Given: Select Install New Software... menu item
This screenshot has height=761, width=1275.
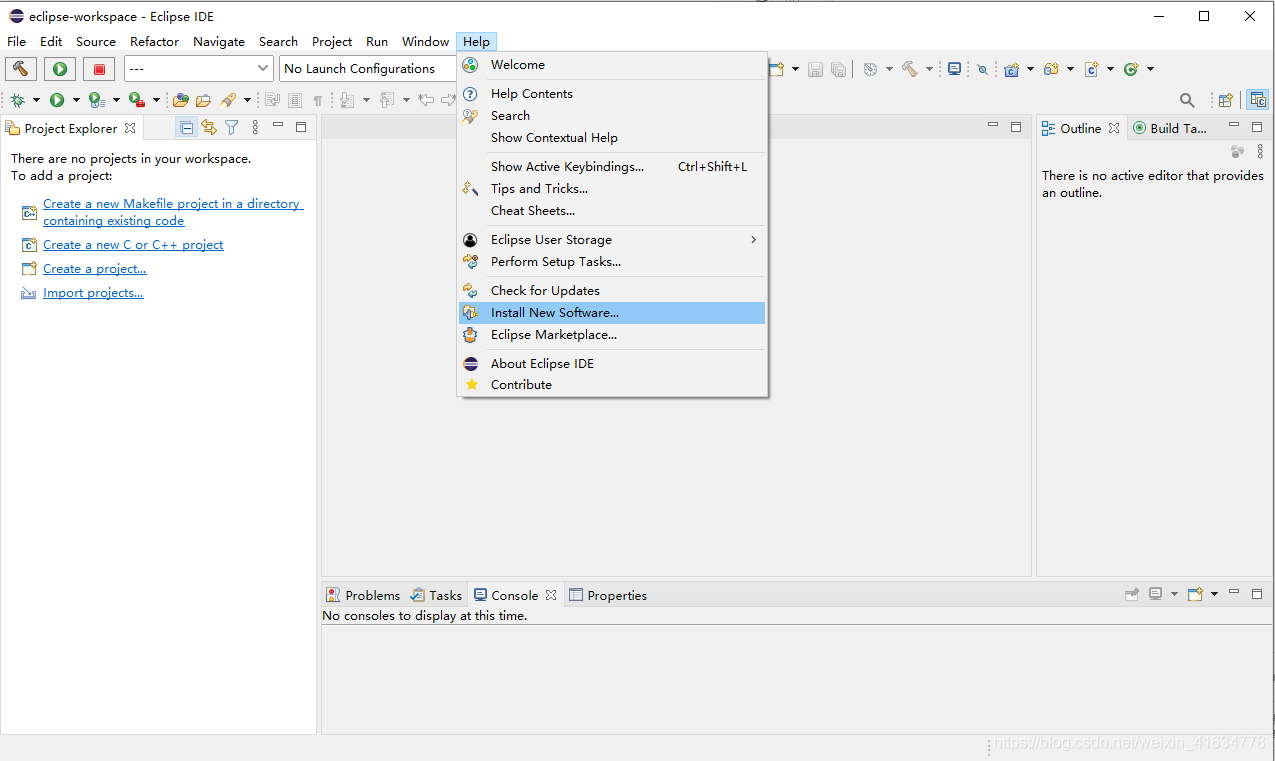Looking at the screenshot, I should tap(612, 313).
